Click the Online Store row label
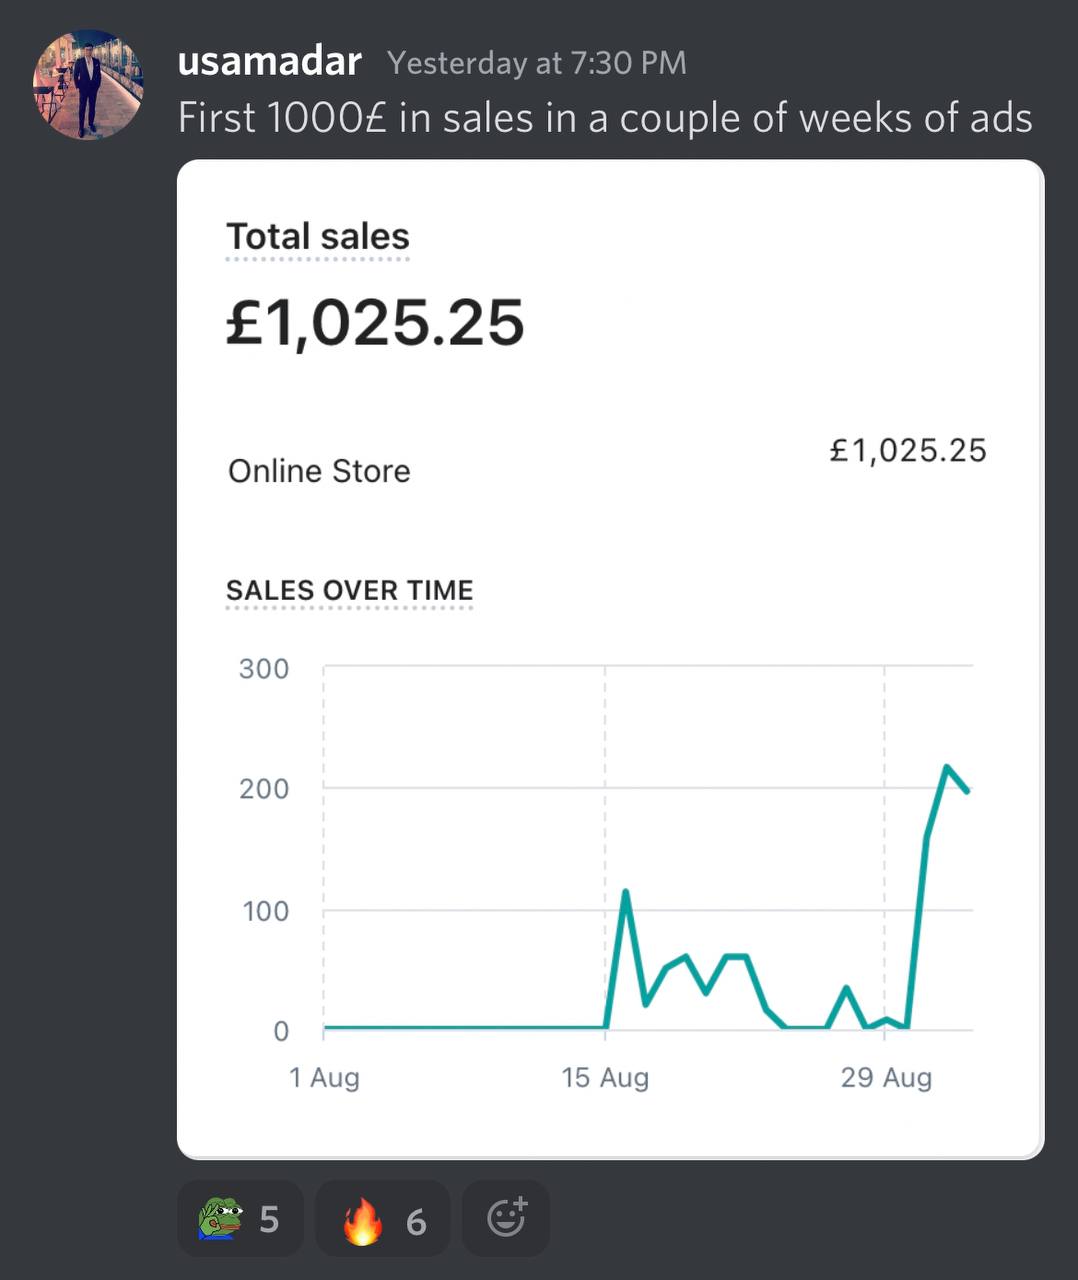 pyautogui.click(x=319, y=471)
